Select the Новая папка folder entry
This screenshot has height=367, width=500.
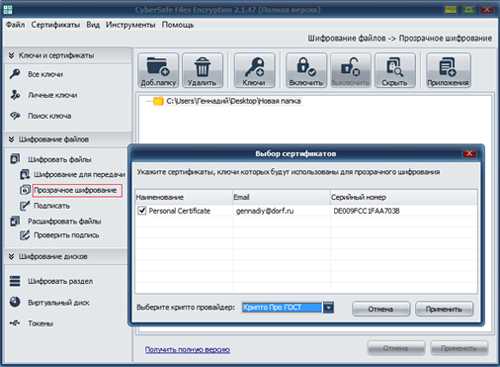pyautogui.click(x=233, y=101)
